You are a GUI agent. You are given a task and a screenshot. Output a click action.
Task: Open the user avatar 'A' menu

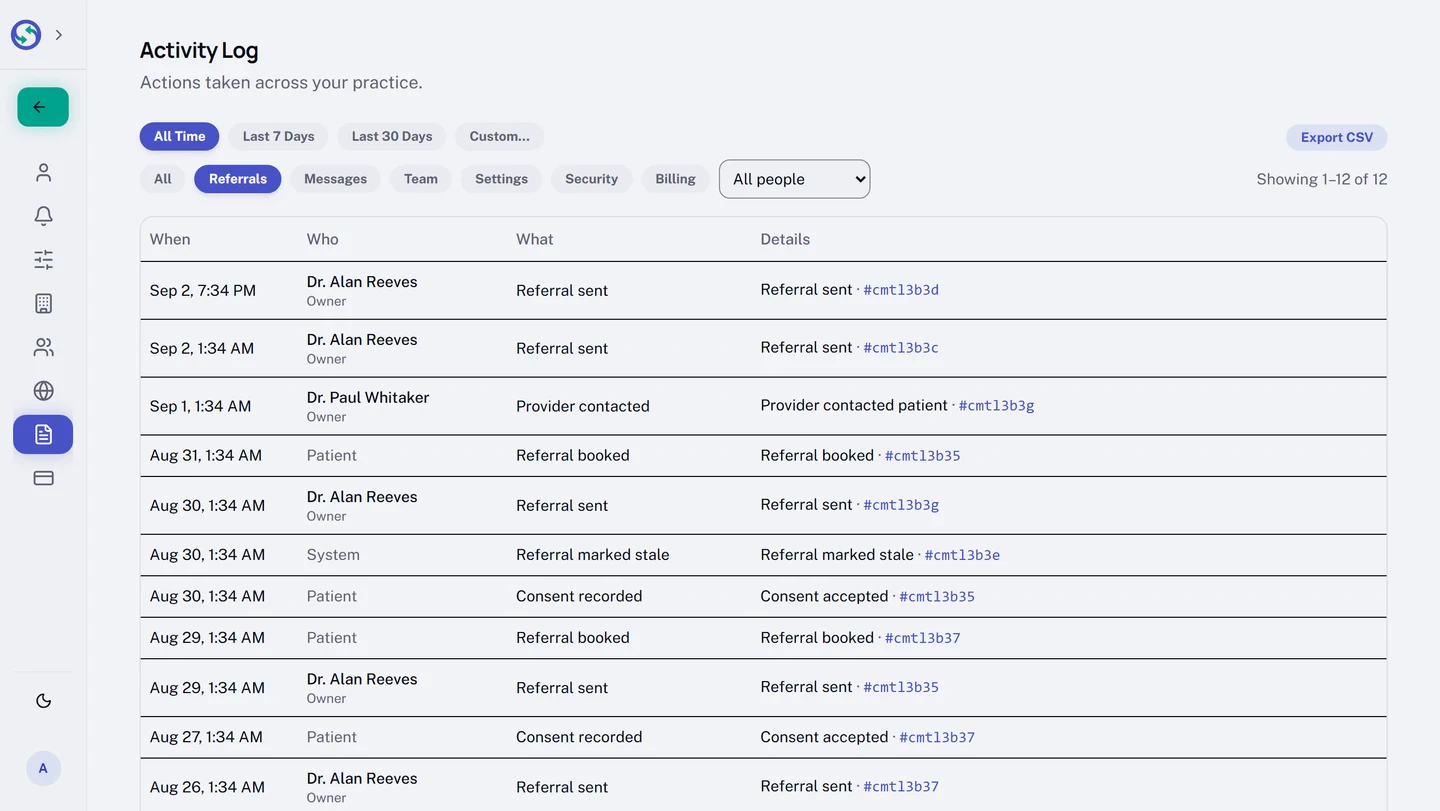(43, 768)
